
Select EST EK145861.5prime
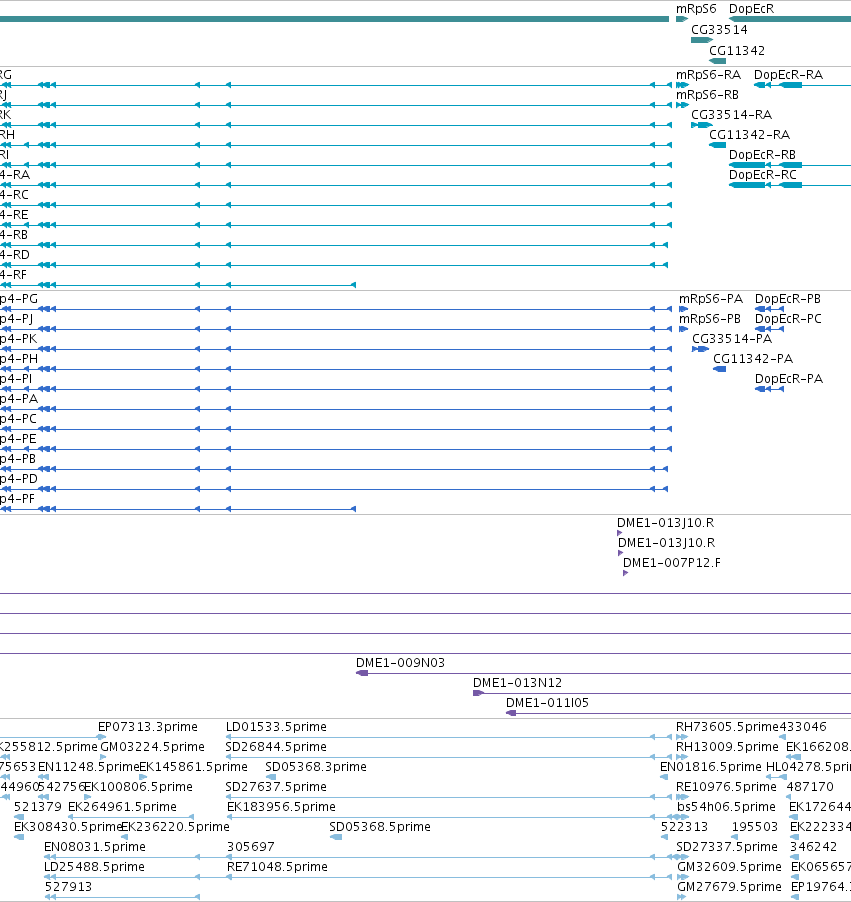[194, 767]
